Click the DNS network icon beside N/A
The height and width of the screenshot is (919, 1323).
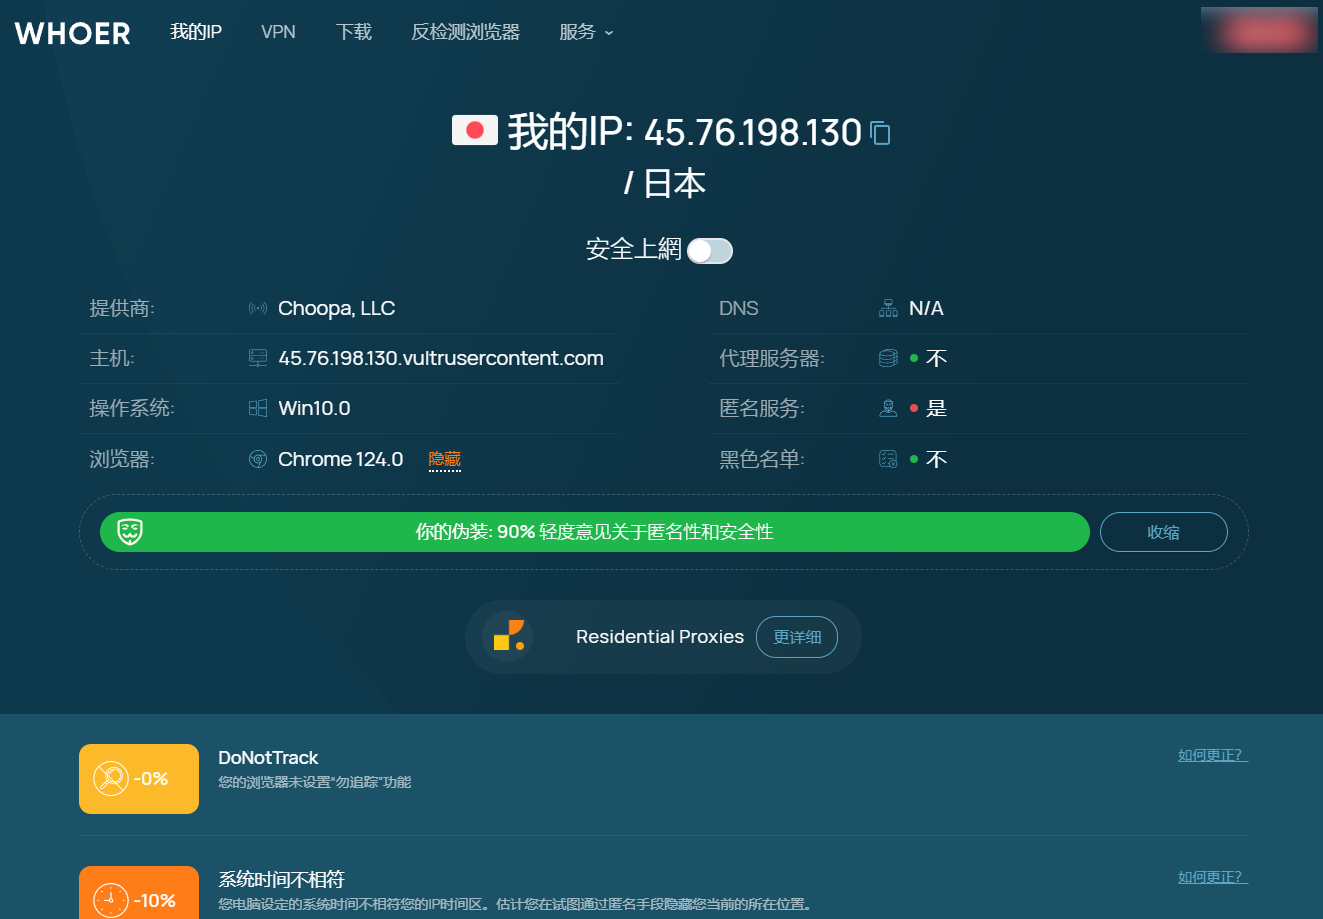coord(888,308)
